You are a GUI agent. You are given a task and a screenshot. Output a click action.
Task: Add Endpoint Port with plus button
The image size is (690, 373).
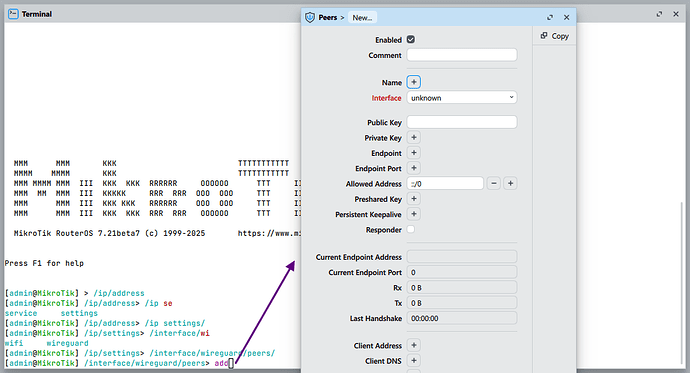(414, 168)
